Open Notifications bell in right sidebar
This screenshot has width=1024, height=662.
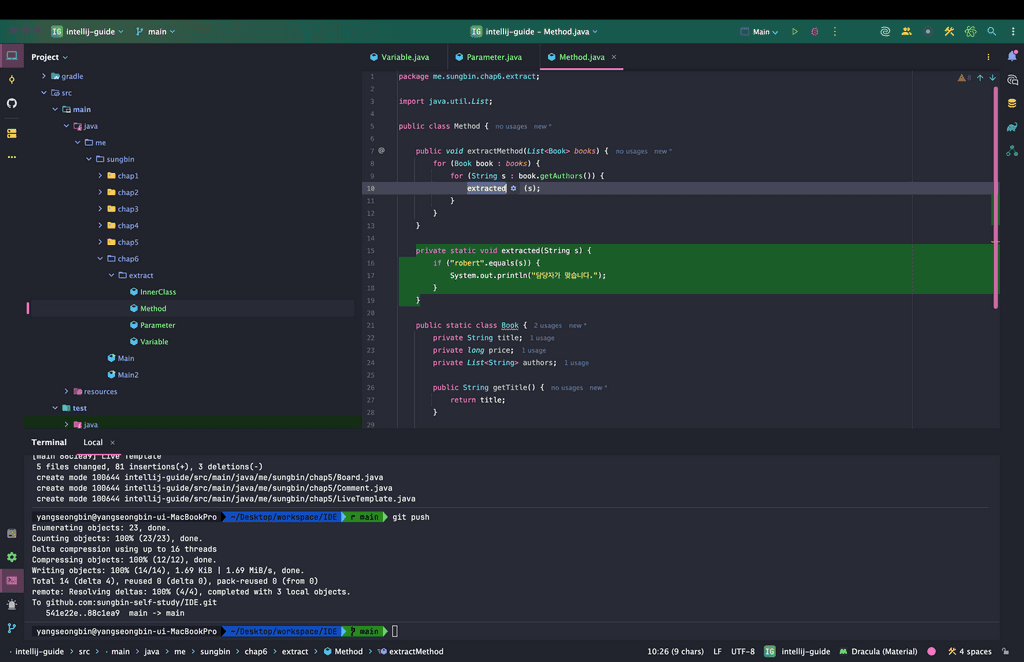tap(1012, 57)
